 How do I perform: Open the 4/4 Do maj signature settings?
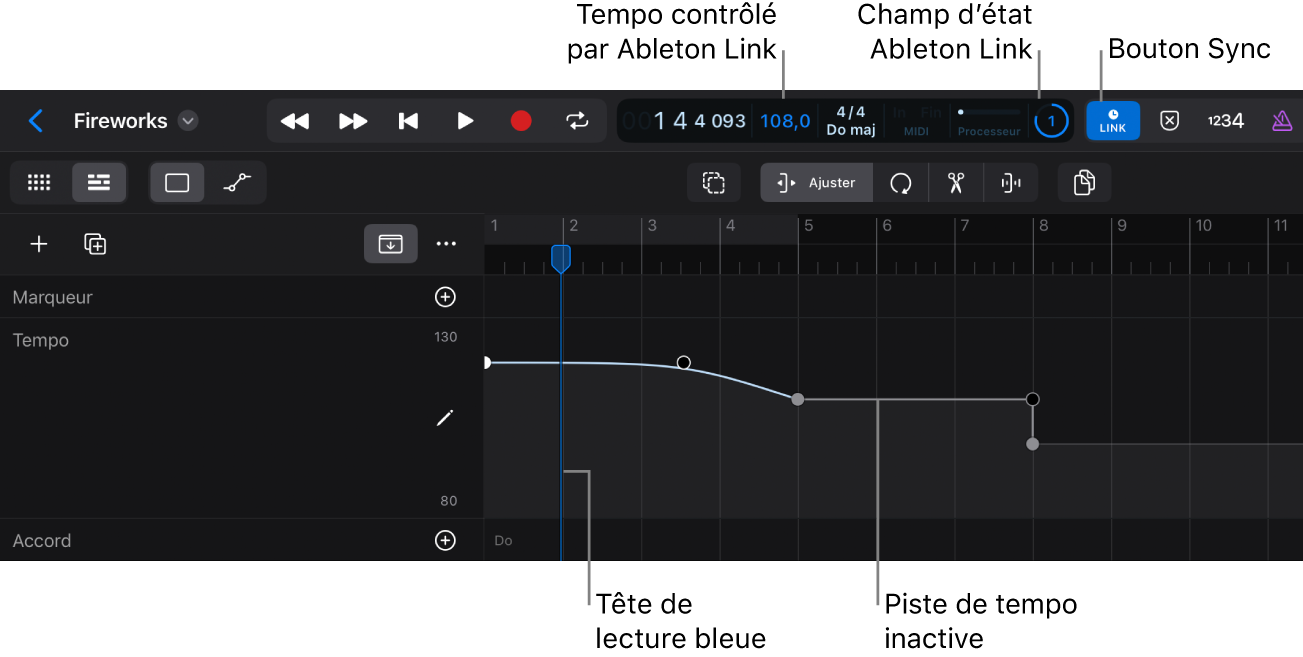851,120
